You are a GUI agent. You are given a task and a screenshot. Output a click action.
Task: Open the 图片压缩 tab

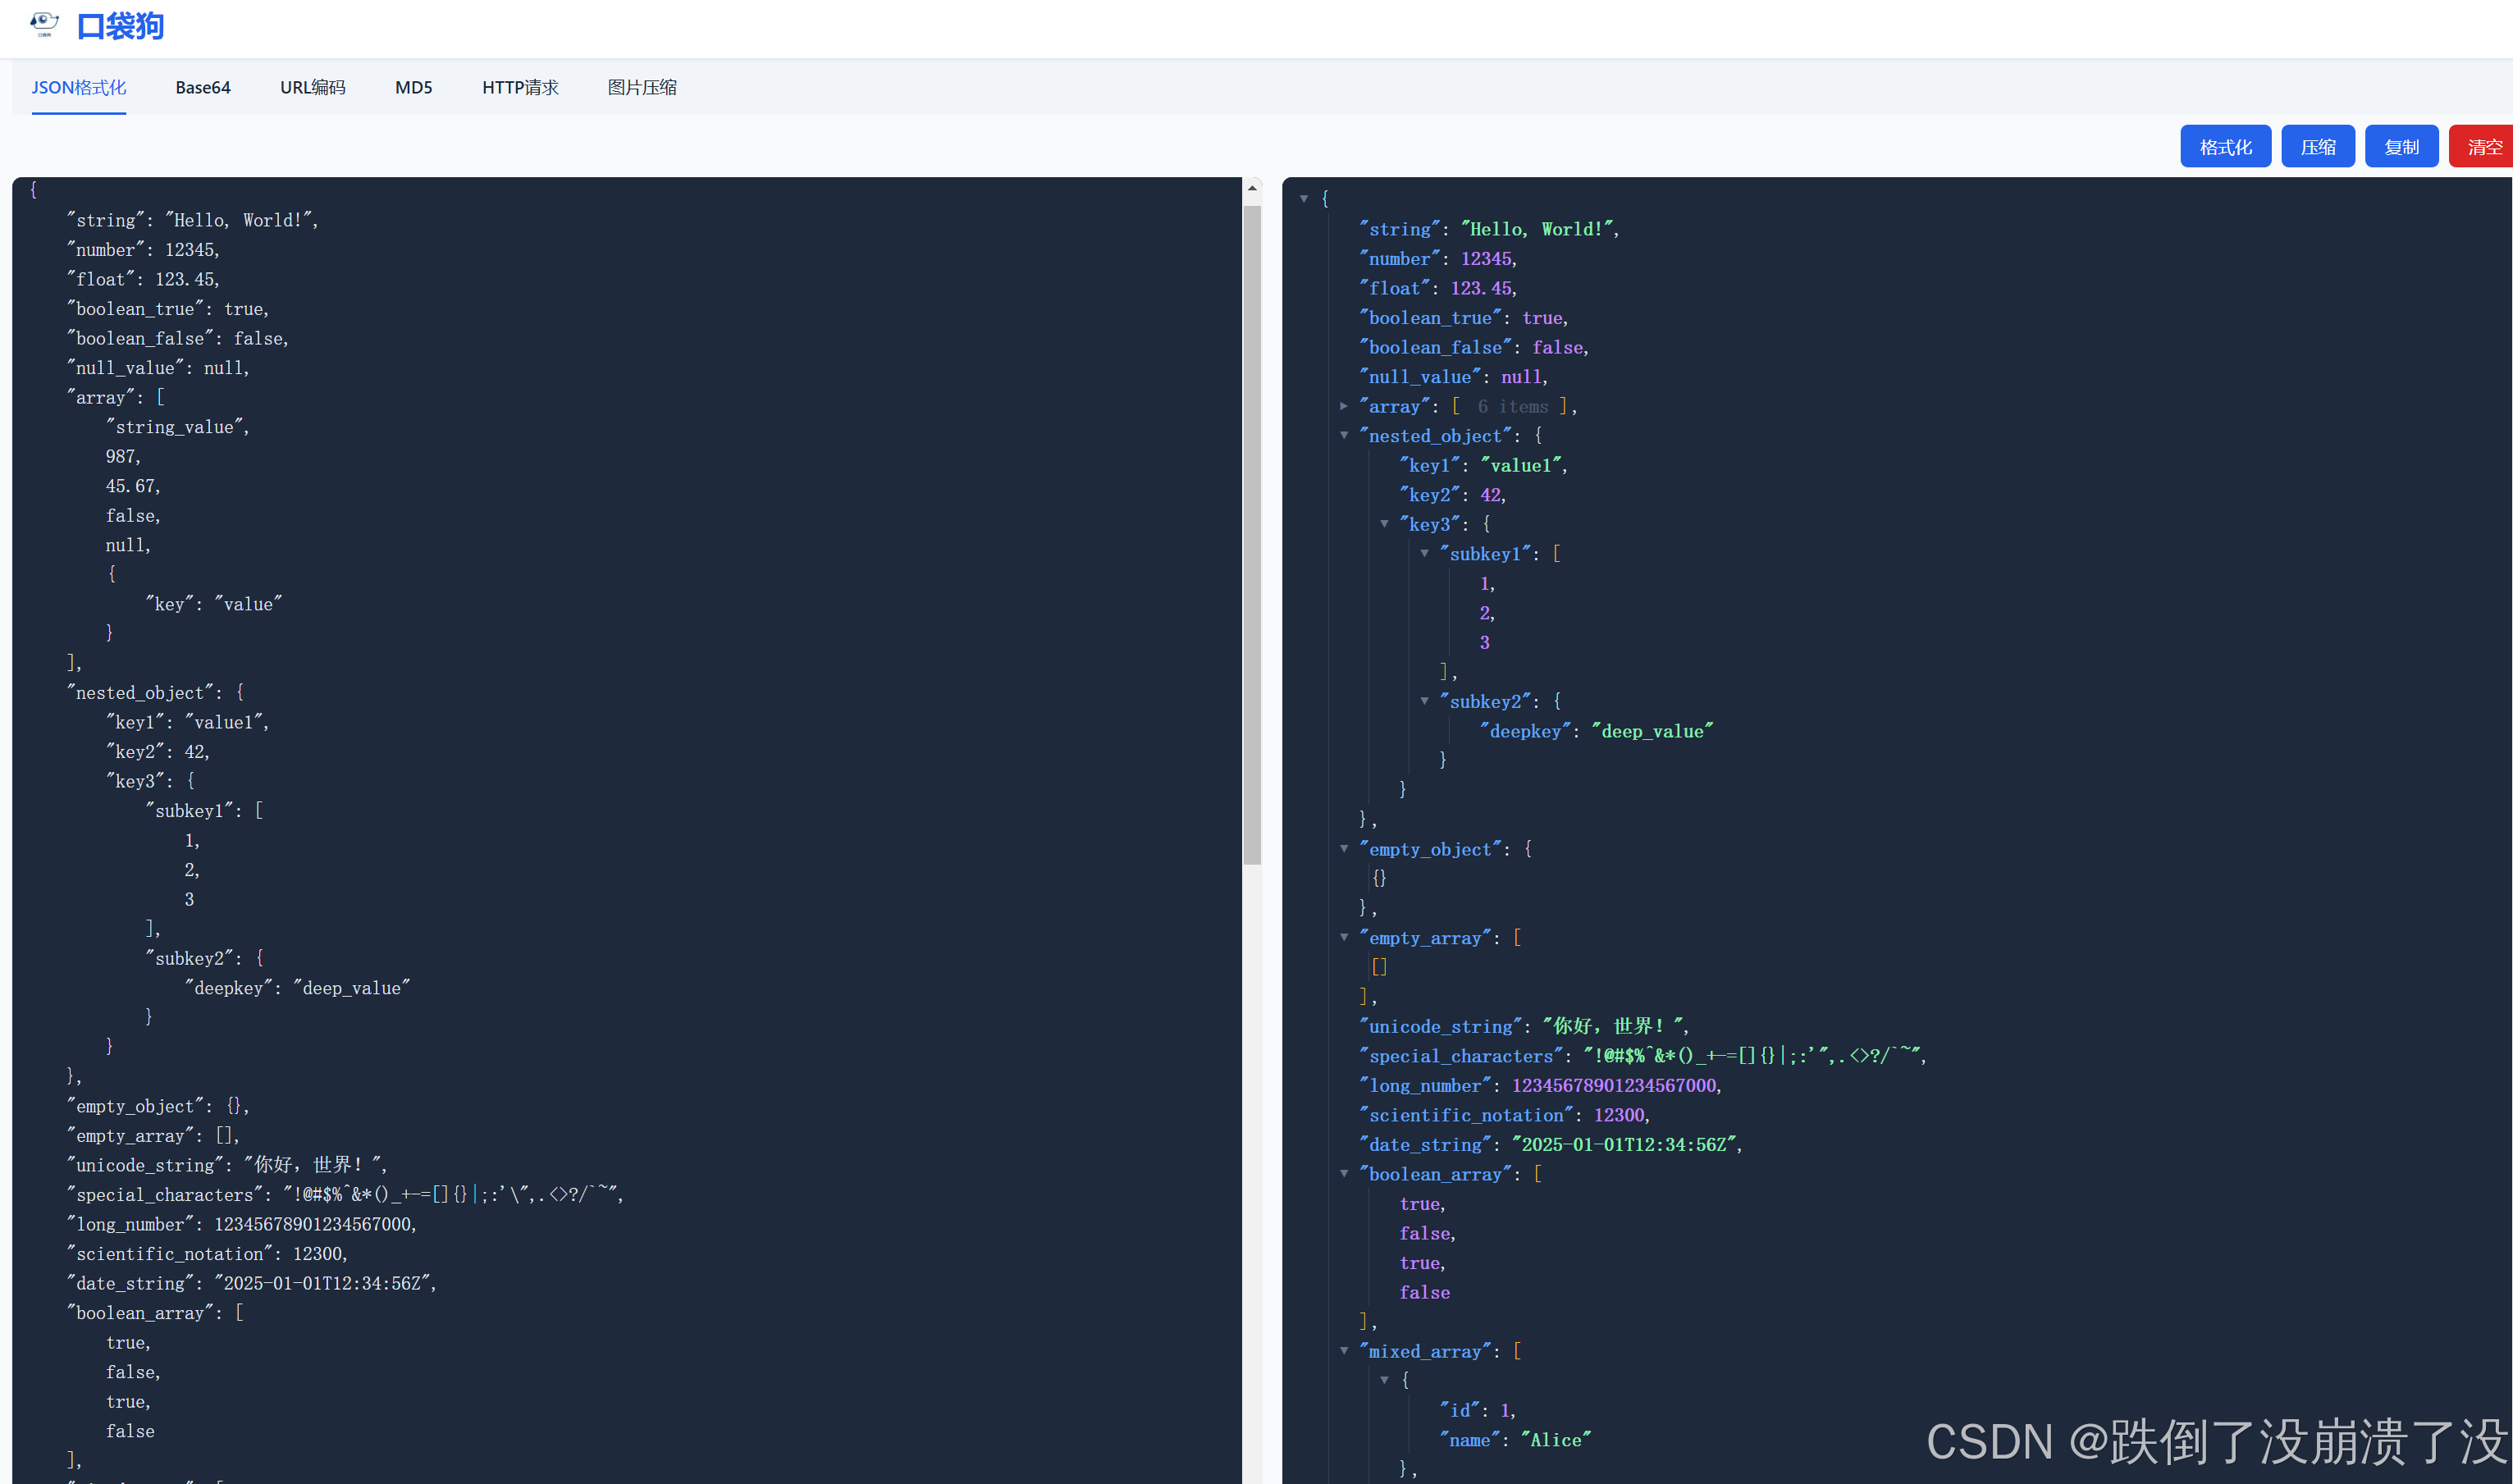(x=642, y=87)
